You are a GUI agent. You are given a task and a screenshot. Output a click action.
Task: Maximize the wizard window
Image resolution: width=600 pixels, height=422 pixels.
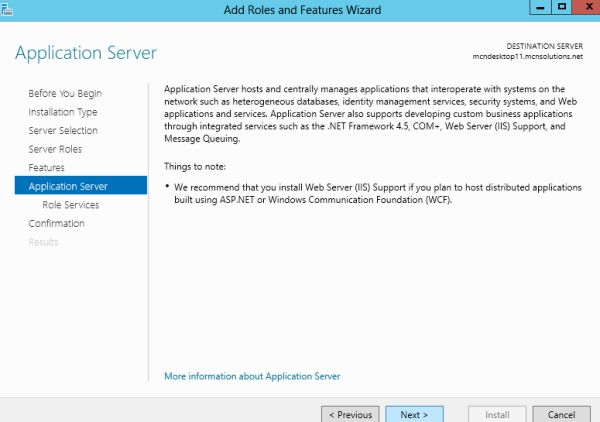click(x=562, y=8)
